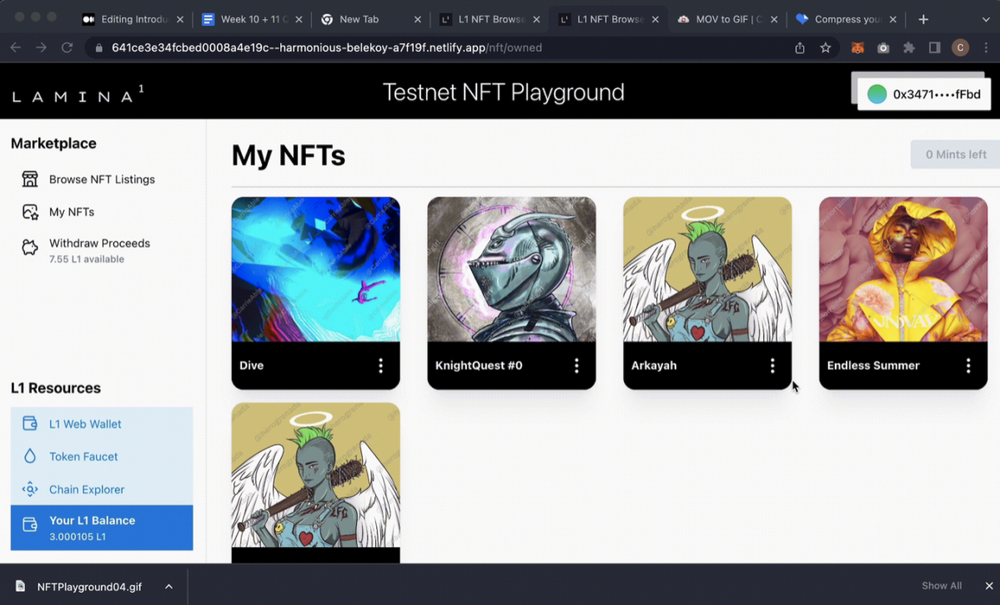The width and height of the screenshot is (1000, 605).
Task: Open Browse NFT Listings storefront icon
Action: pos(30,179)
